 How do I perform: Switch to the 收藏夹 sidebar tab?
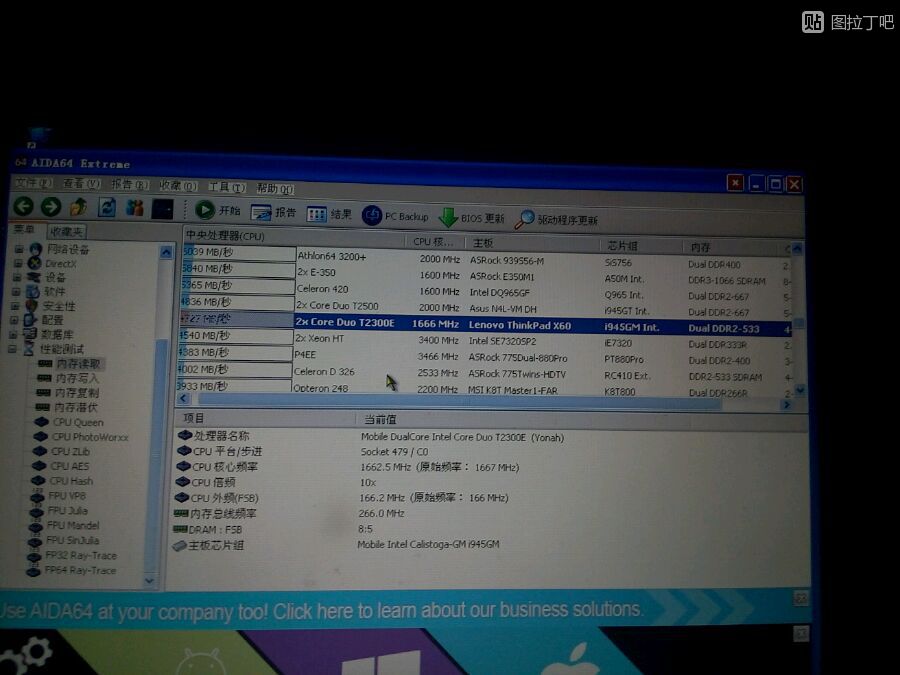click(x=67, y=231)
